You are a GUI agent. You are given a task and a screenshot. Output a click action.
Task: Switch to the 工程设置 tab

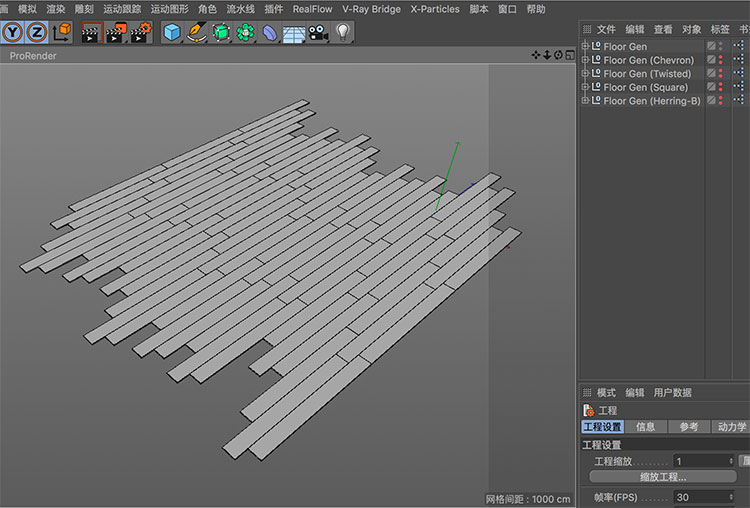(x=603, y=427)
